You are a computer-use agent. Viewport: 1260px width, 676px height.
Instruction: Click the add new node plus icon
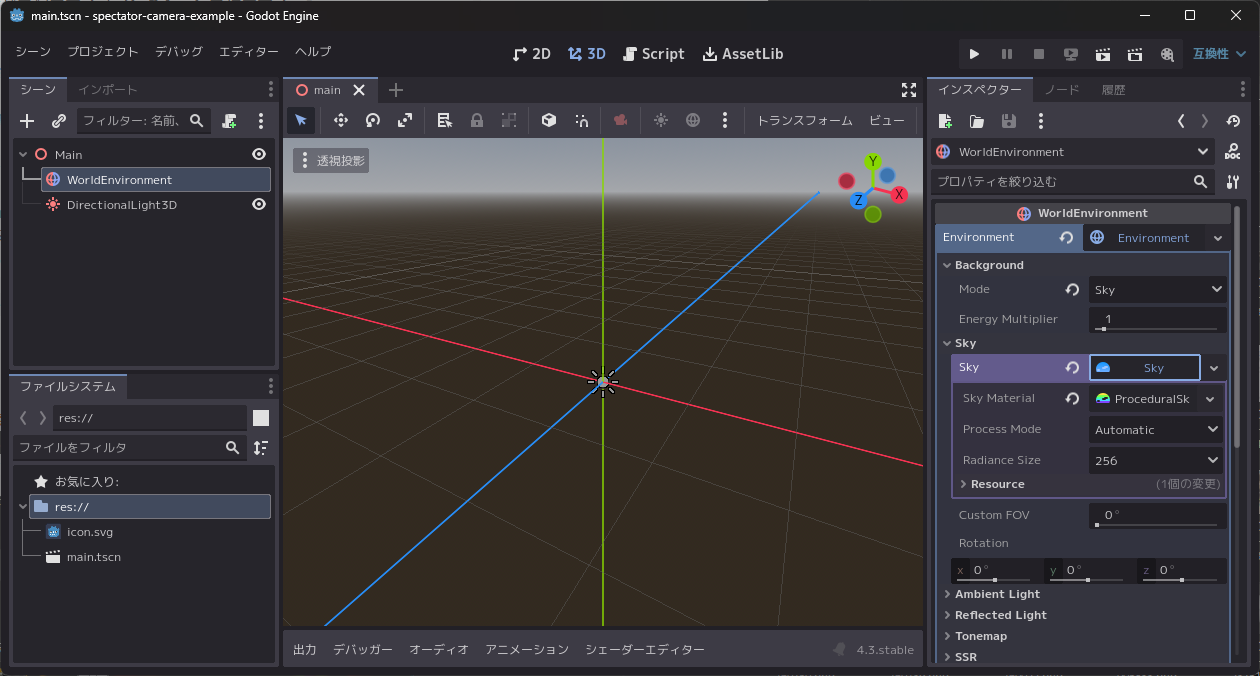pyautogui.click(x=27, y=121)
